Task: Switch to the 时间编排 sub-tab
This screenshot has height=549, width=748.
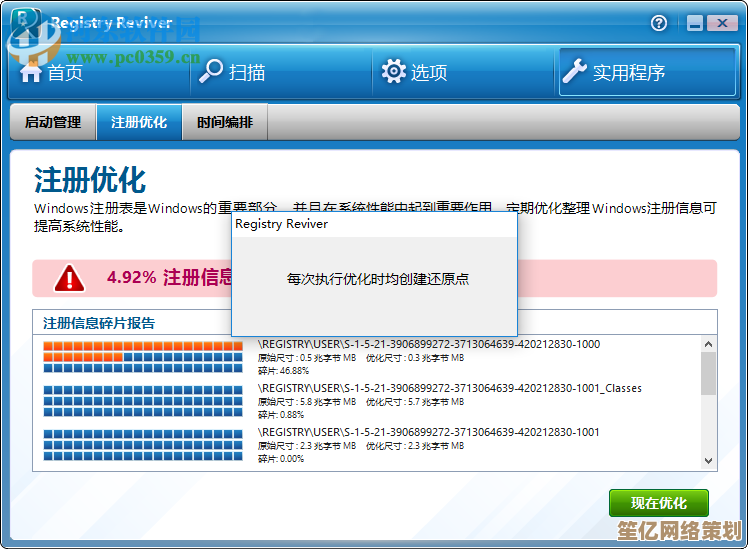Action: point(225,122)
